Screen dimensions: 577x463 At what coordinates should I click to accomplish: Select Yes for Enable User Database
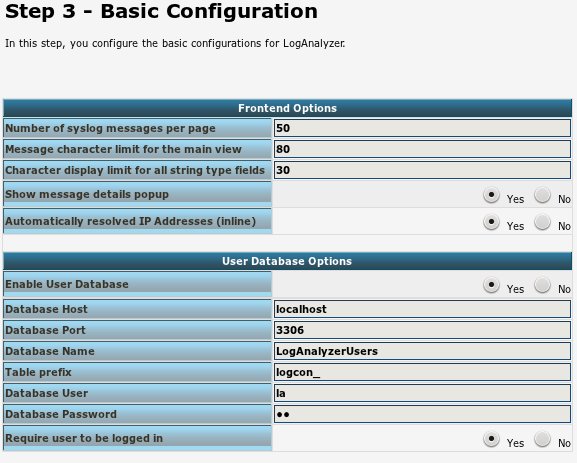click(491, 285)
